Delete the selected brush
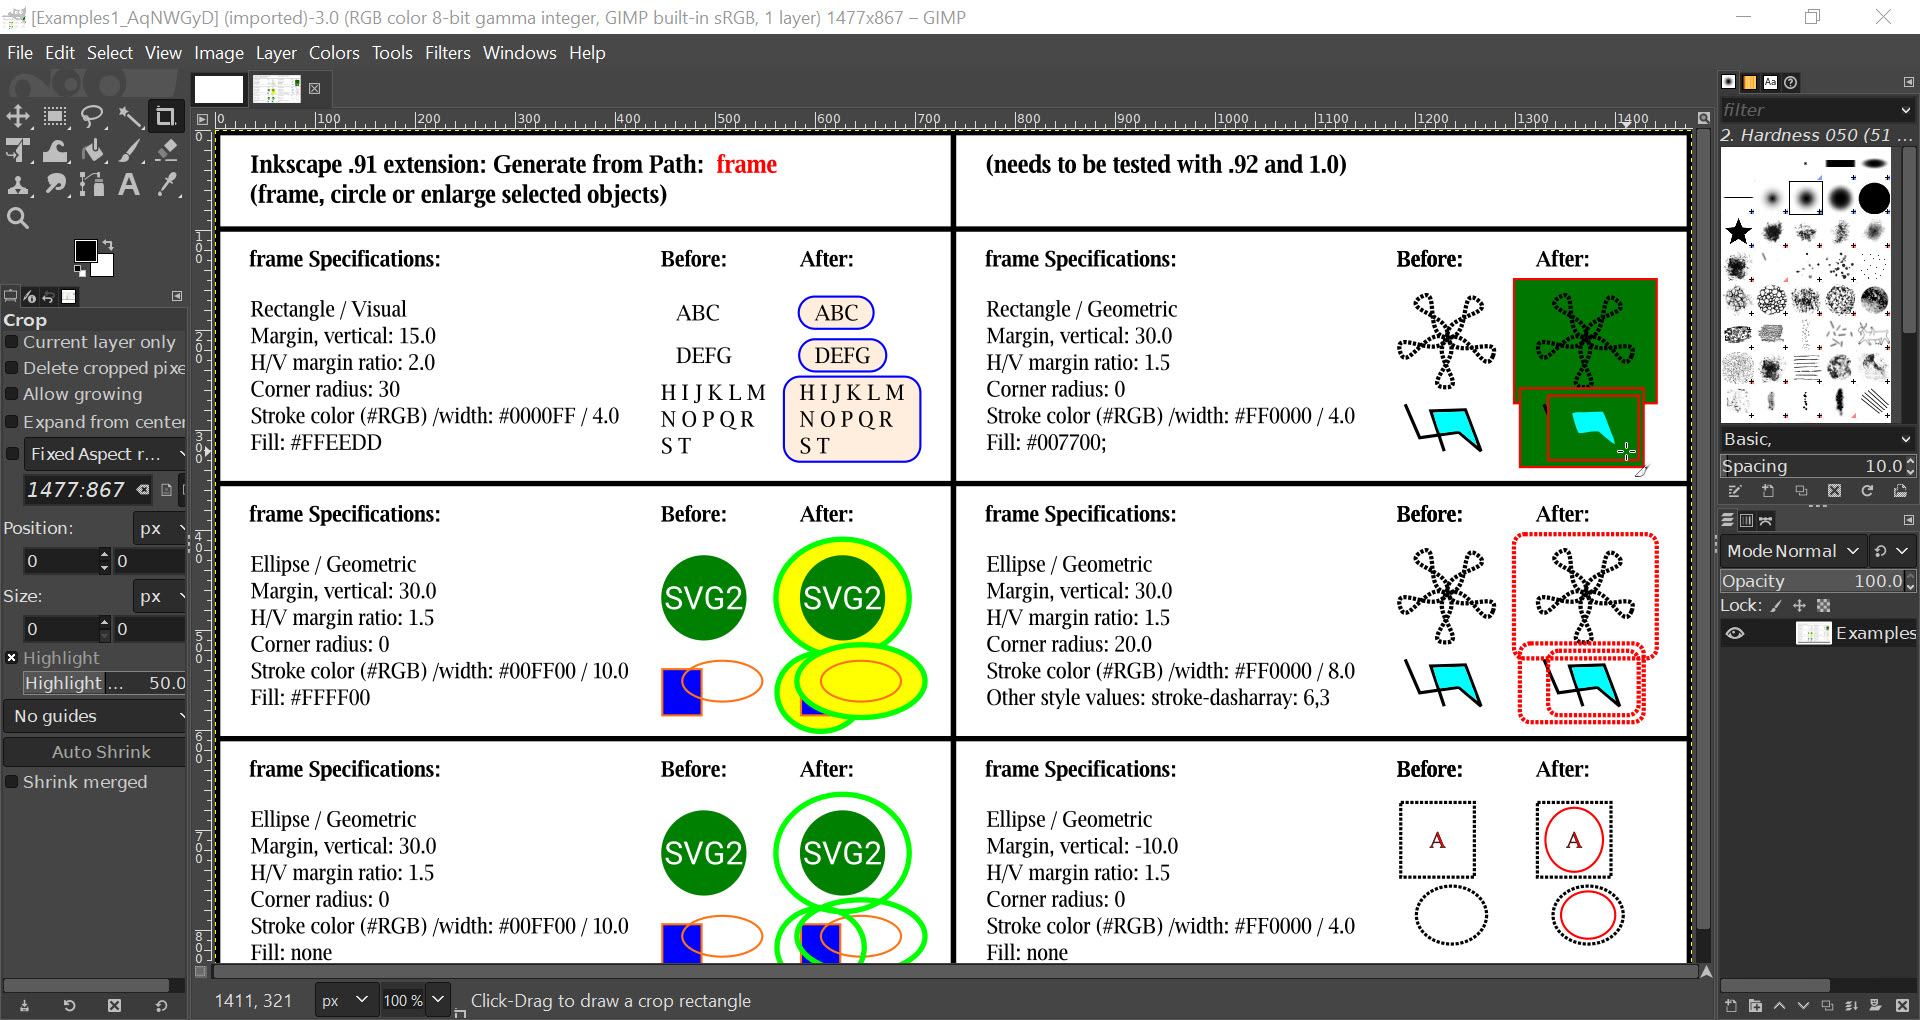The image size is (1920, 1020). (1834, 491)
